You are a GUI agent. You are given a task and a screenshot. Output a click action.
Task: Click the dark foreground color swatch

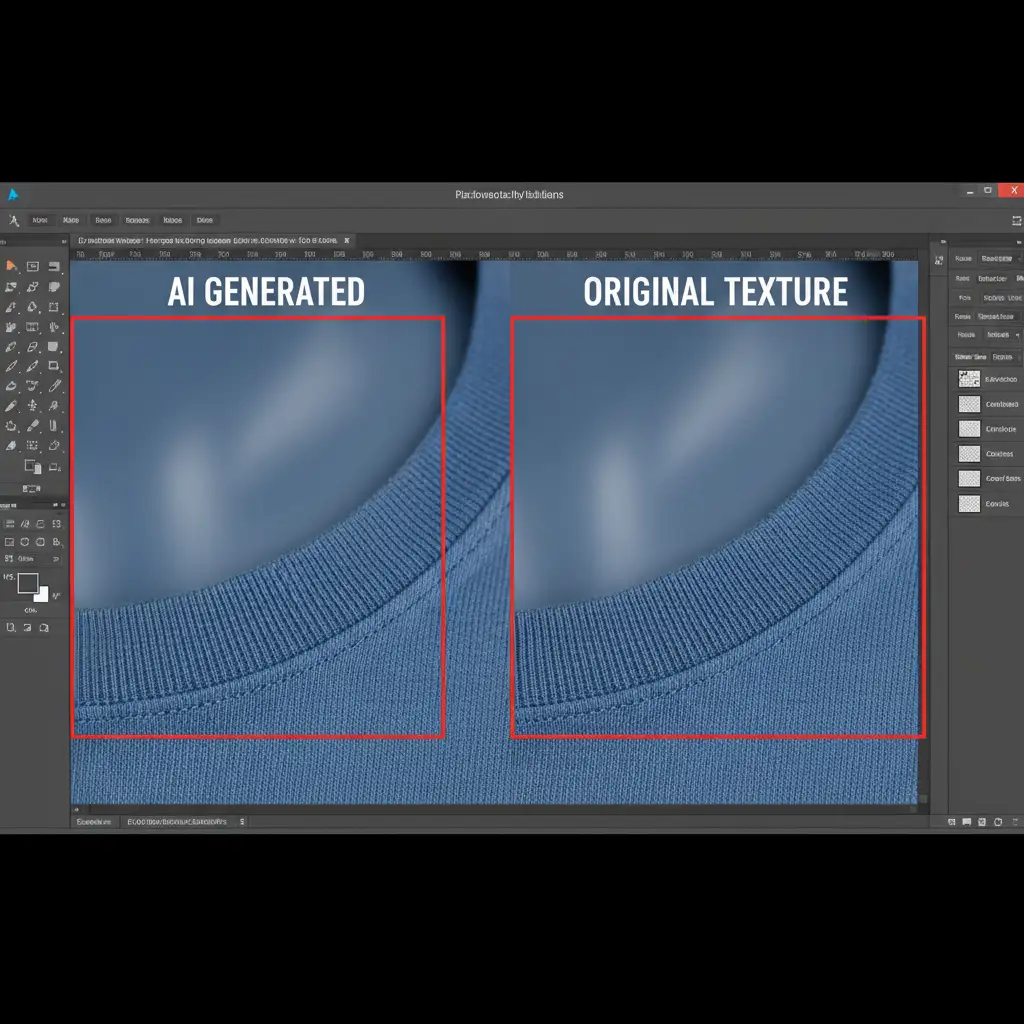(27, 583)
